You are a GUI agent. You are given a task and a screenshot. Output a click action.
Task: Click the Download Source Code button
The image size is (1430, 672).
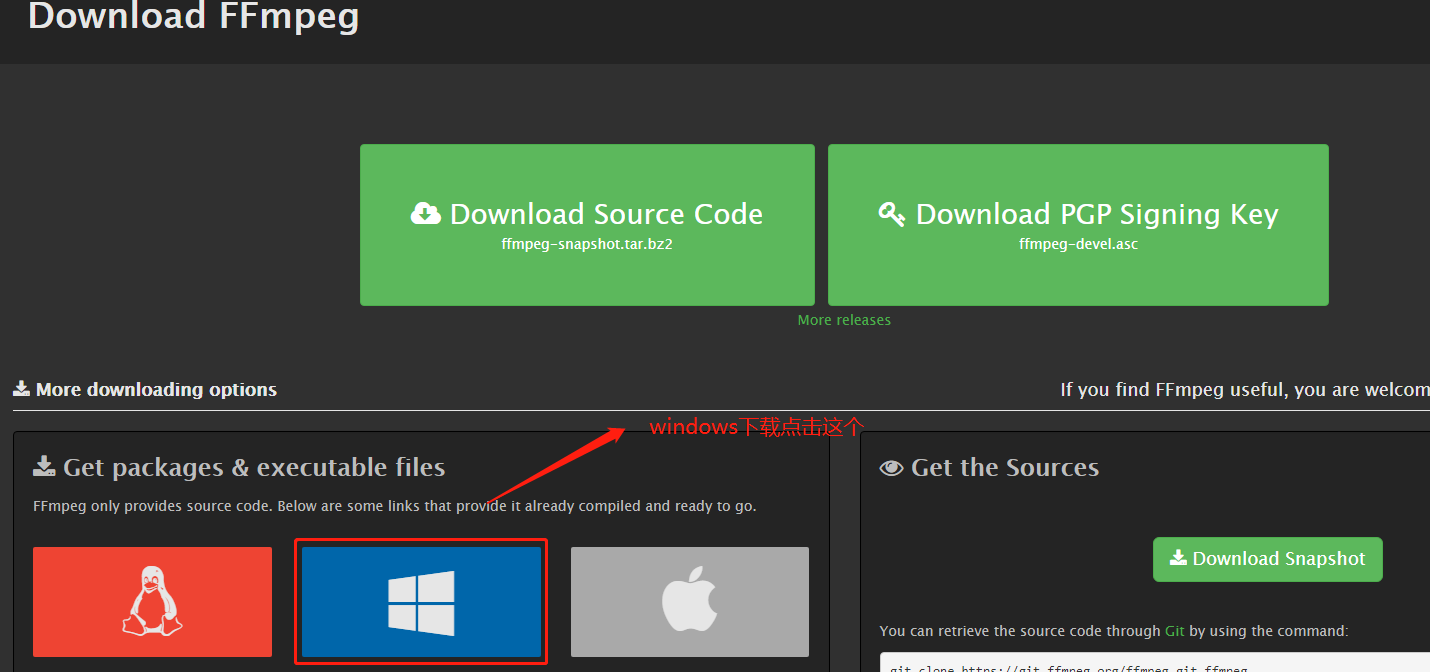point(587,225)
